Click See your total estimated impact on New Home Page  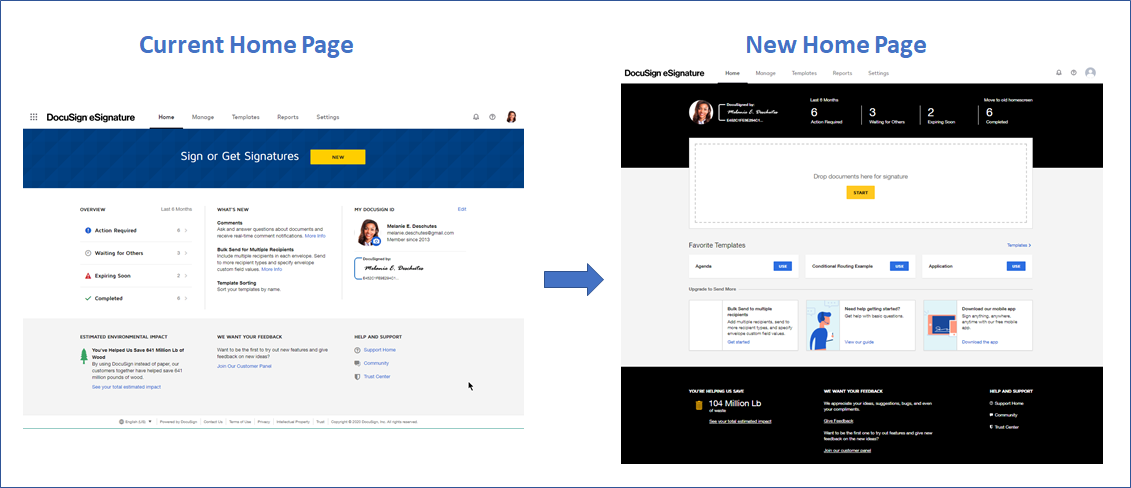740,421
